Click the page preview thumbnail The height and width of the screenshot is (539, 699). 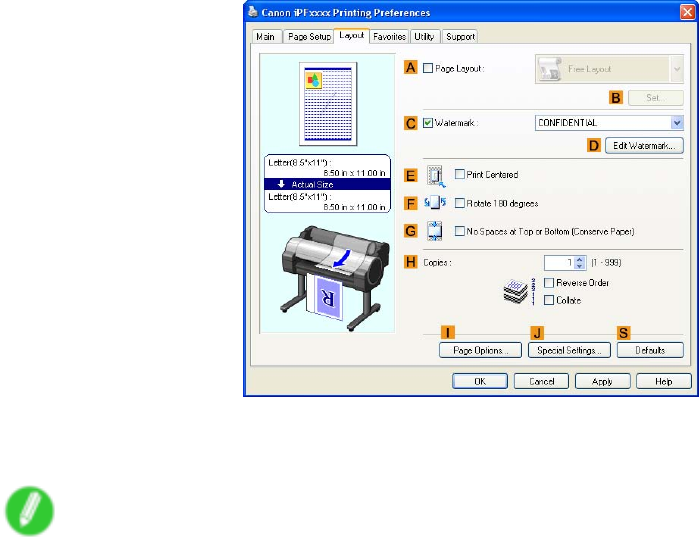pyautogui.click(x=328, y=104)
